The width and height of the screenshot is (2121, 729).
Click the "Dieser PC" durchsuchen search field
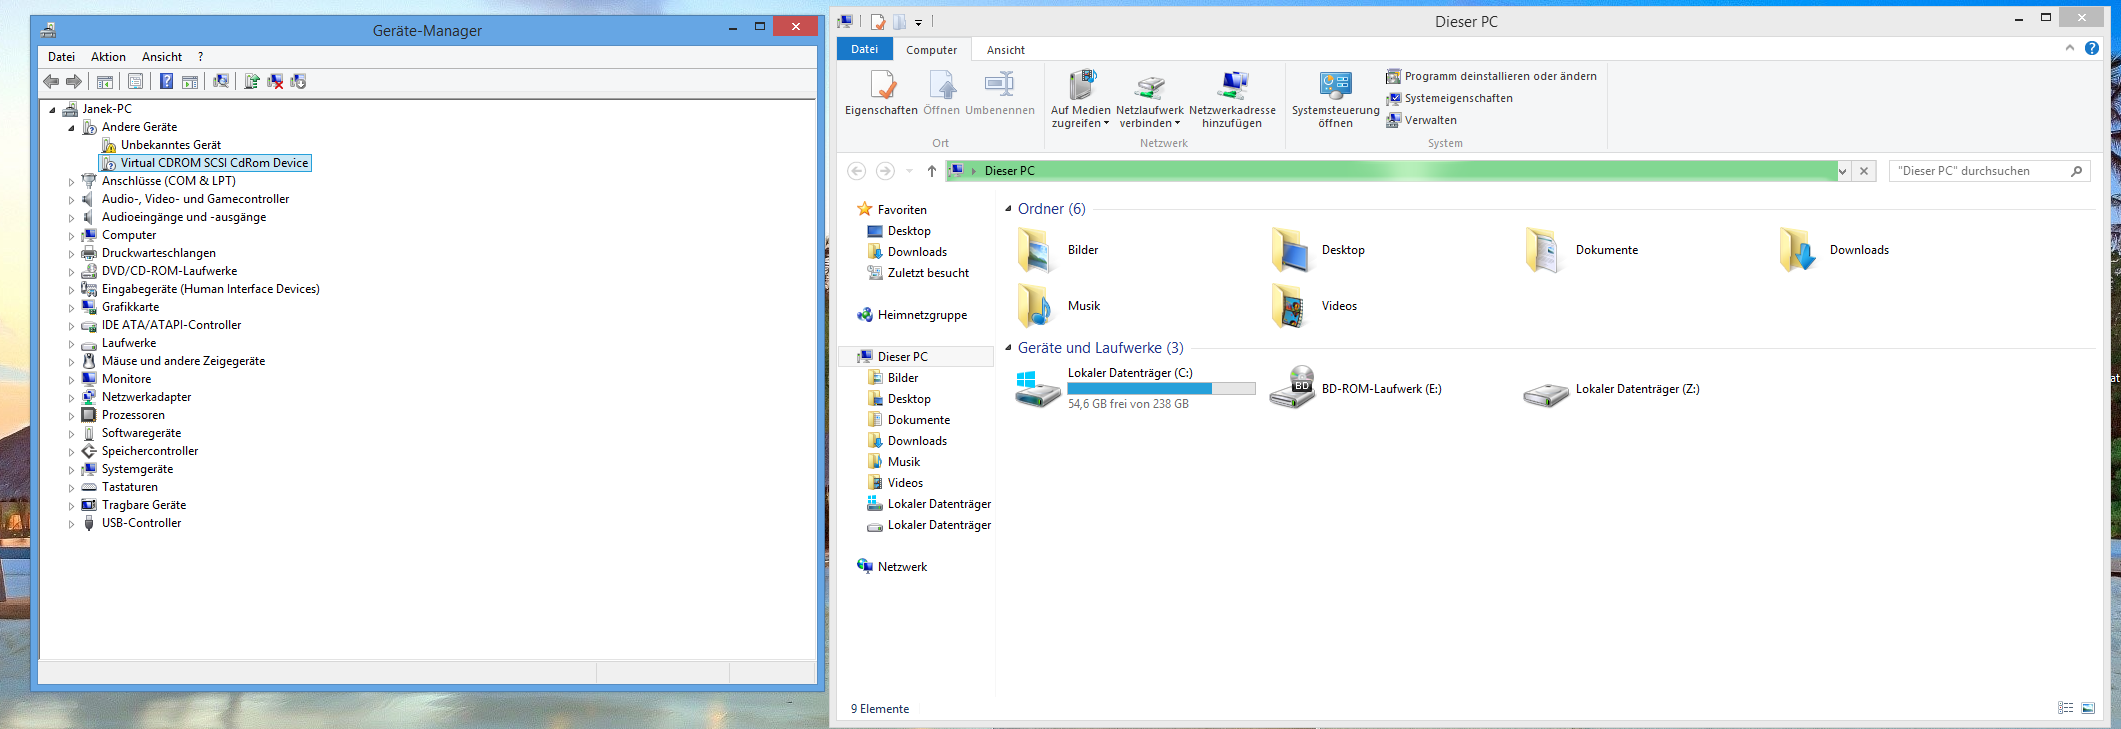click(x=1989, y=171)
